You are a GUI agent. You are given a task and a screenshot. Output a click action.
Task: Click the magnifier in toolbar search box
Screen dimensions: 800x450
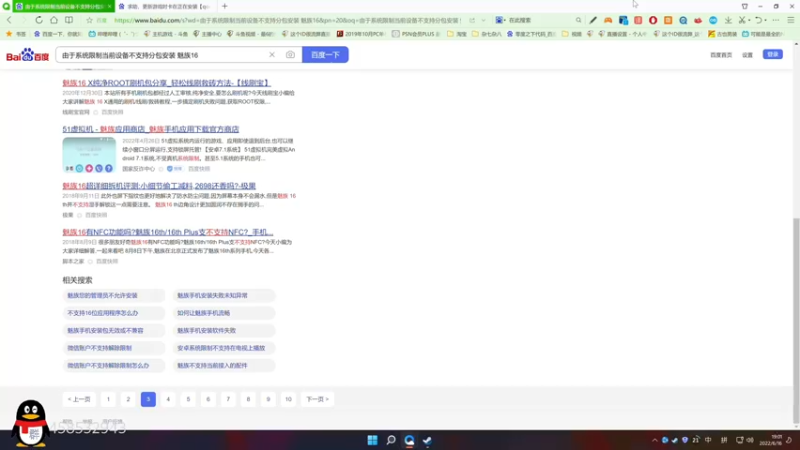578,20
